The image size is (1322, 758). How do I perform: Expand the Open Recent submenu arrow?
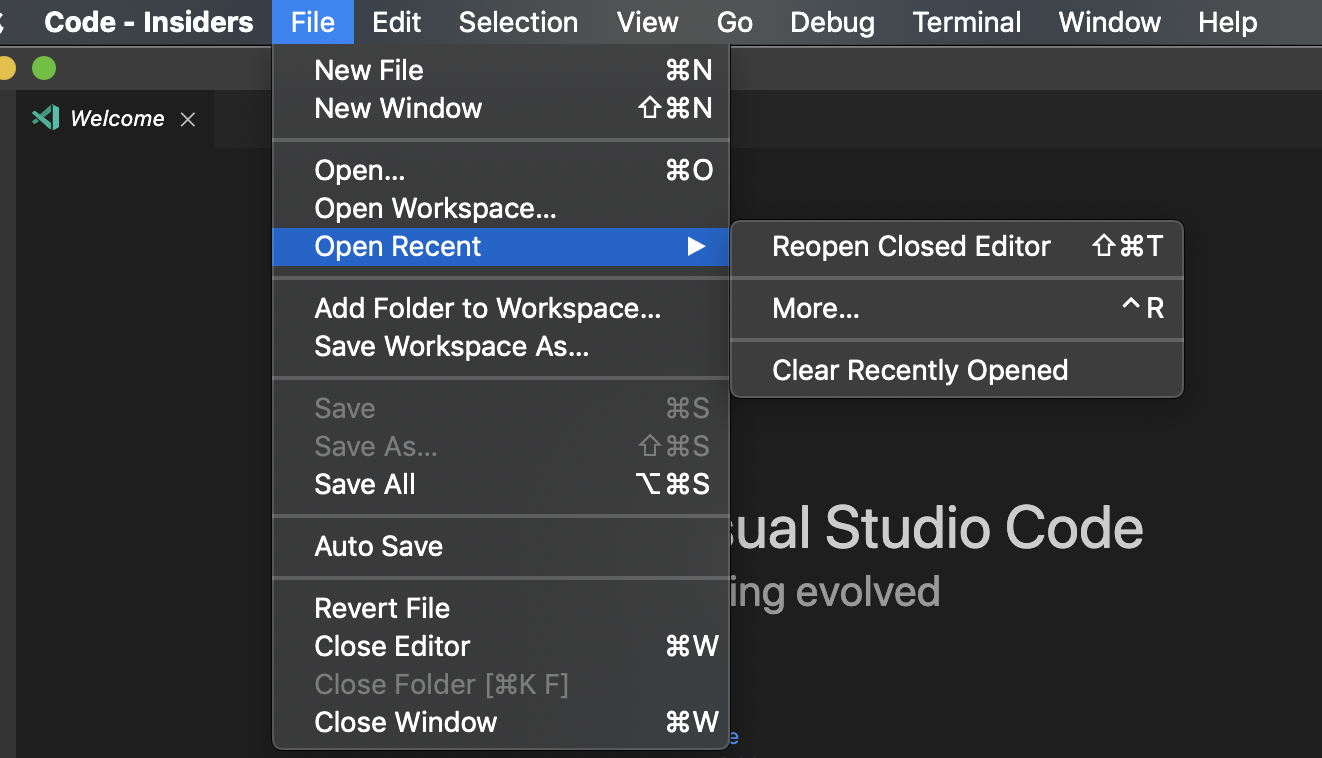coord(697,246)
